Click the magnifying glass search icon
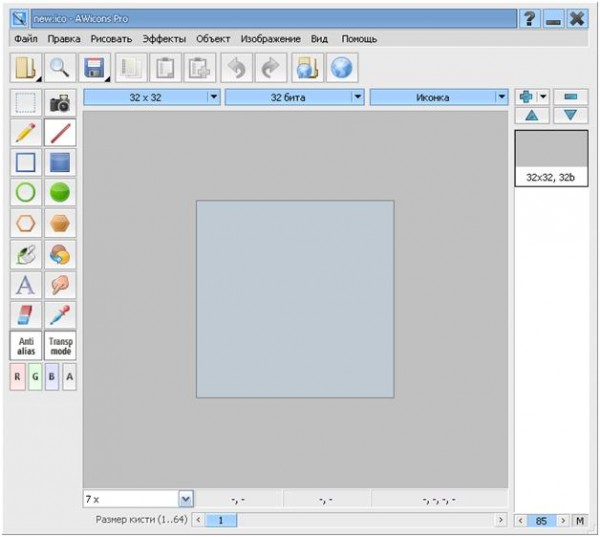 pos(60,68)
